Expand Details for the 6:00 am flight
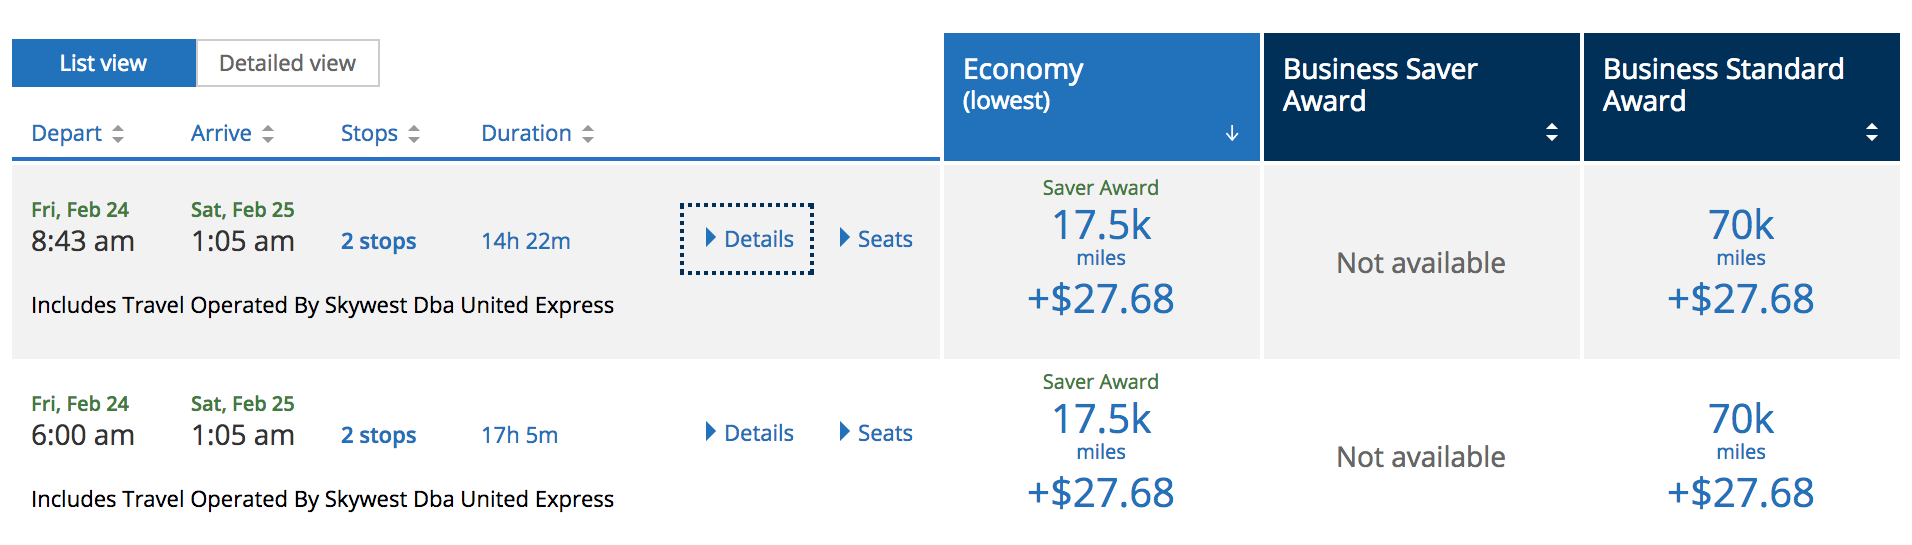 pos(749,433)
